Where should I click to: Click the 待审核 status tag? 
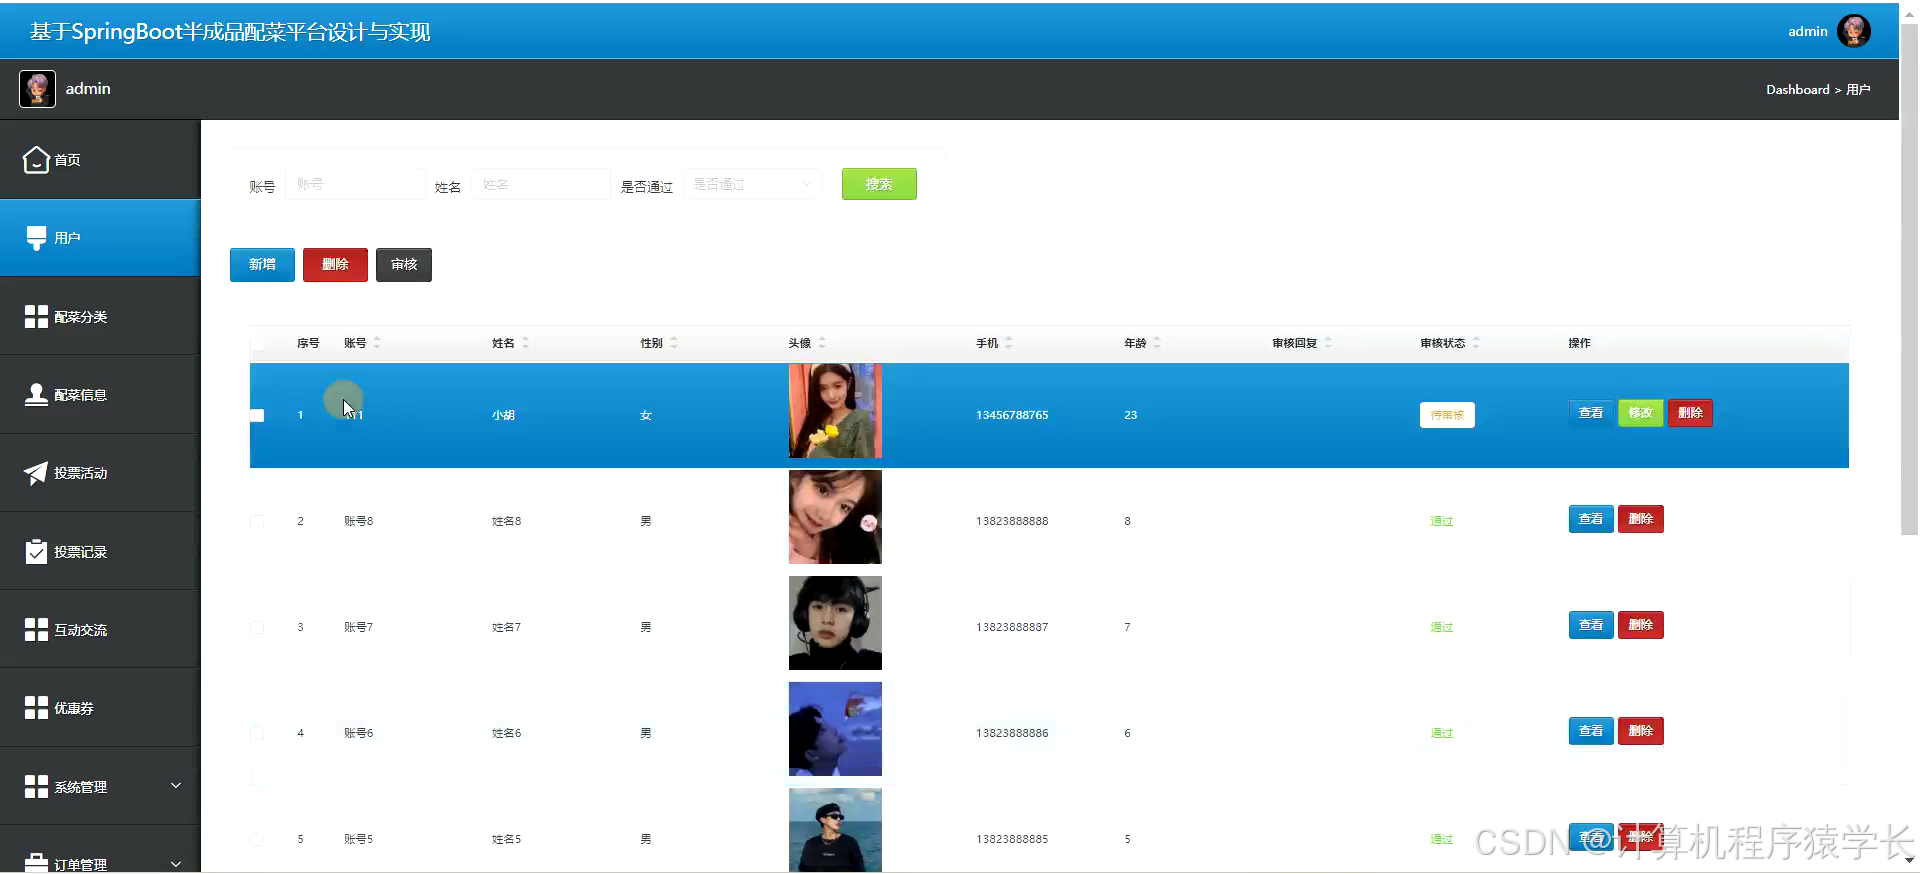(1447, 415)
